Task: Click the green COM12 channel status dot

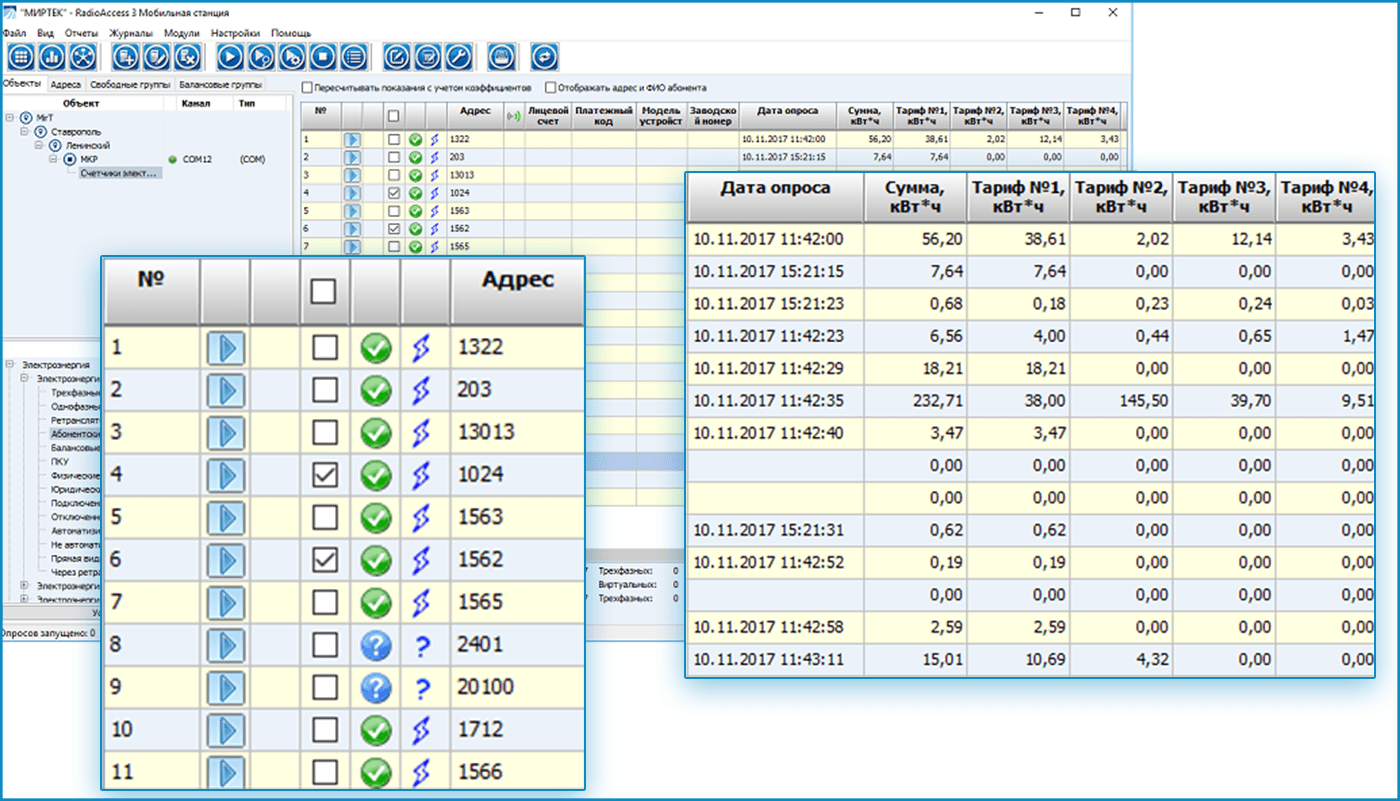Action: click(x=172, y=159)
